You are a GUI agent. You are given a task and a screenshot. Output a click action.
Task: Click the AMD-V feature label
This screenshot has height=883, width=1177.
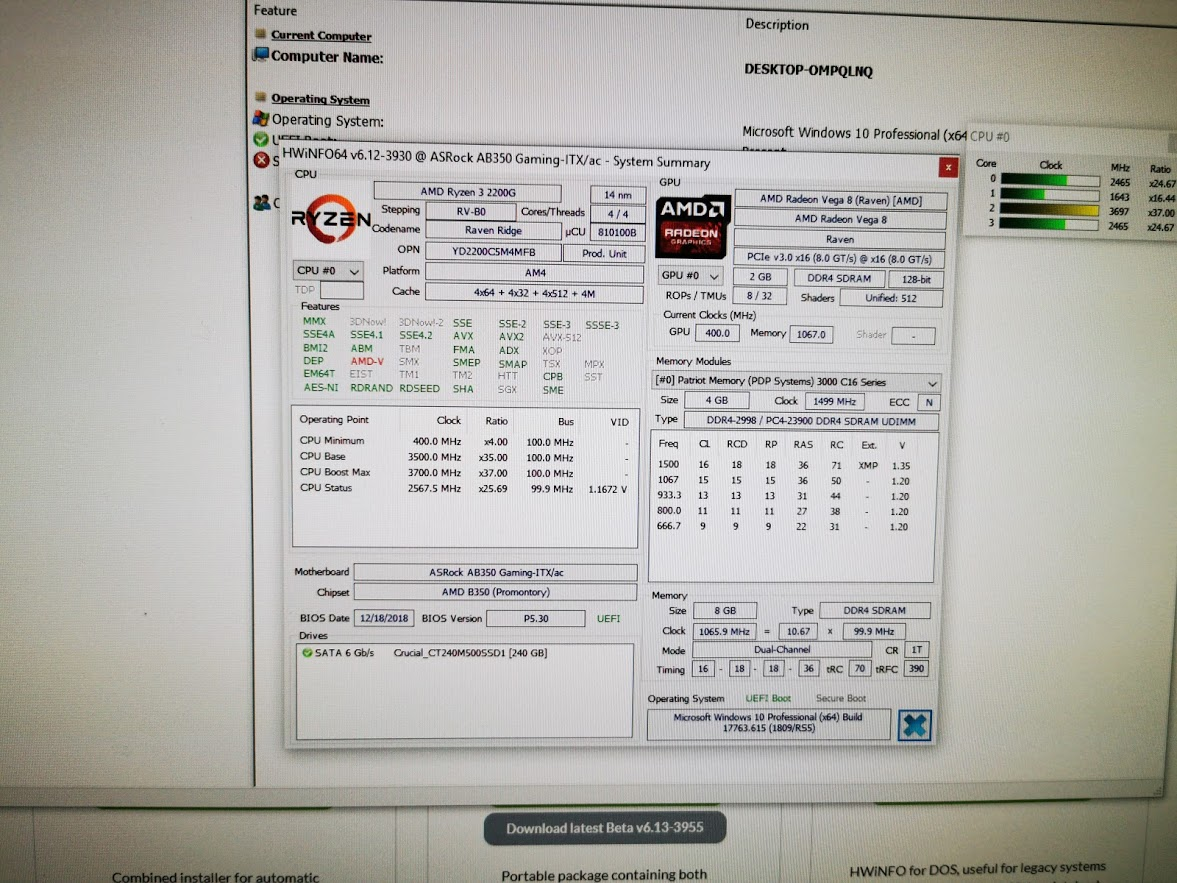[x=366, y=361]
